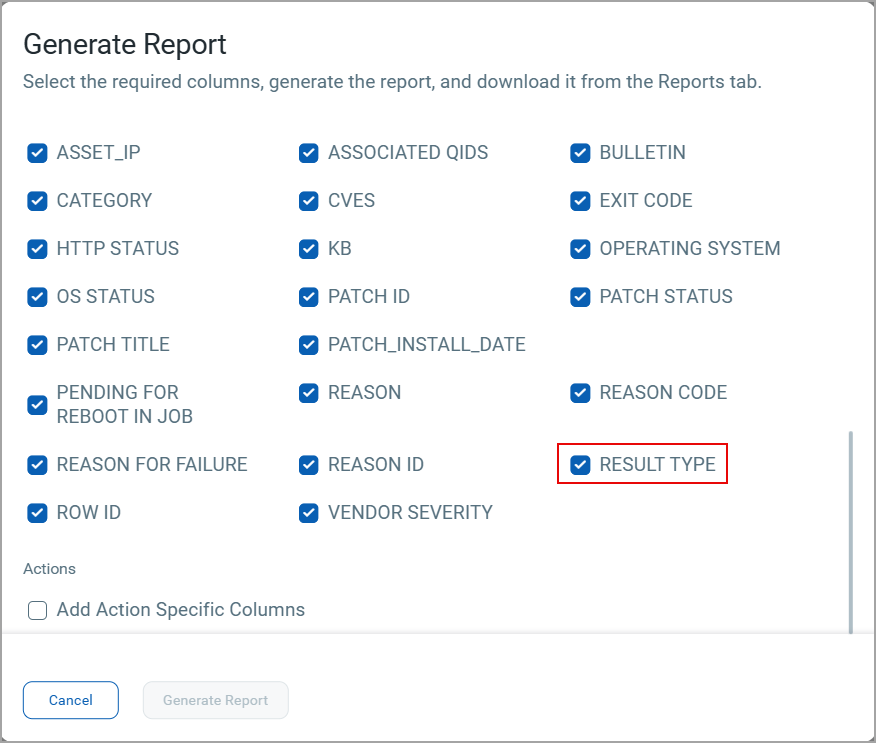Toggle PENDING FOR REBOOT IN JOB off

tap(37, 405)
